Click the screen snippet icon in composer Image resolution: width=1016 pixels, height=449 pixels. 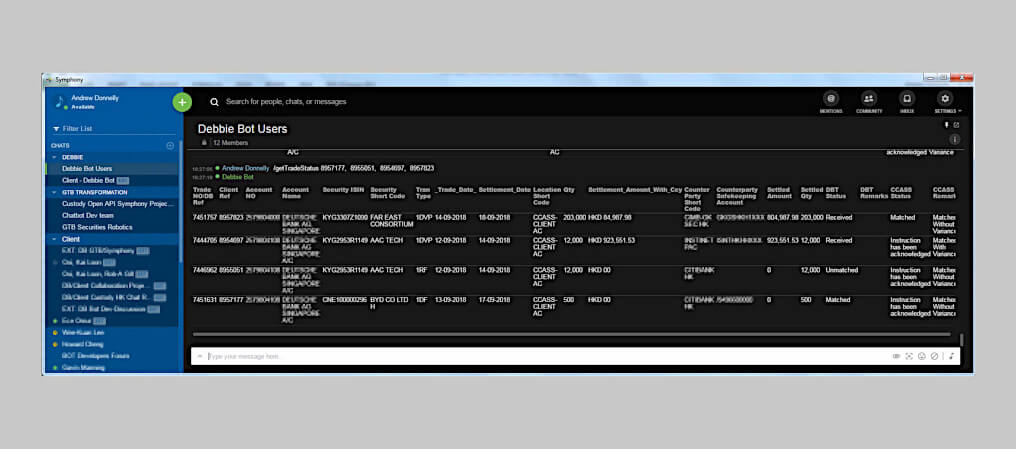point(909,356)
